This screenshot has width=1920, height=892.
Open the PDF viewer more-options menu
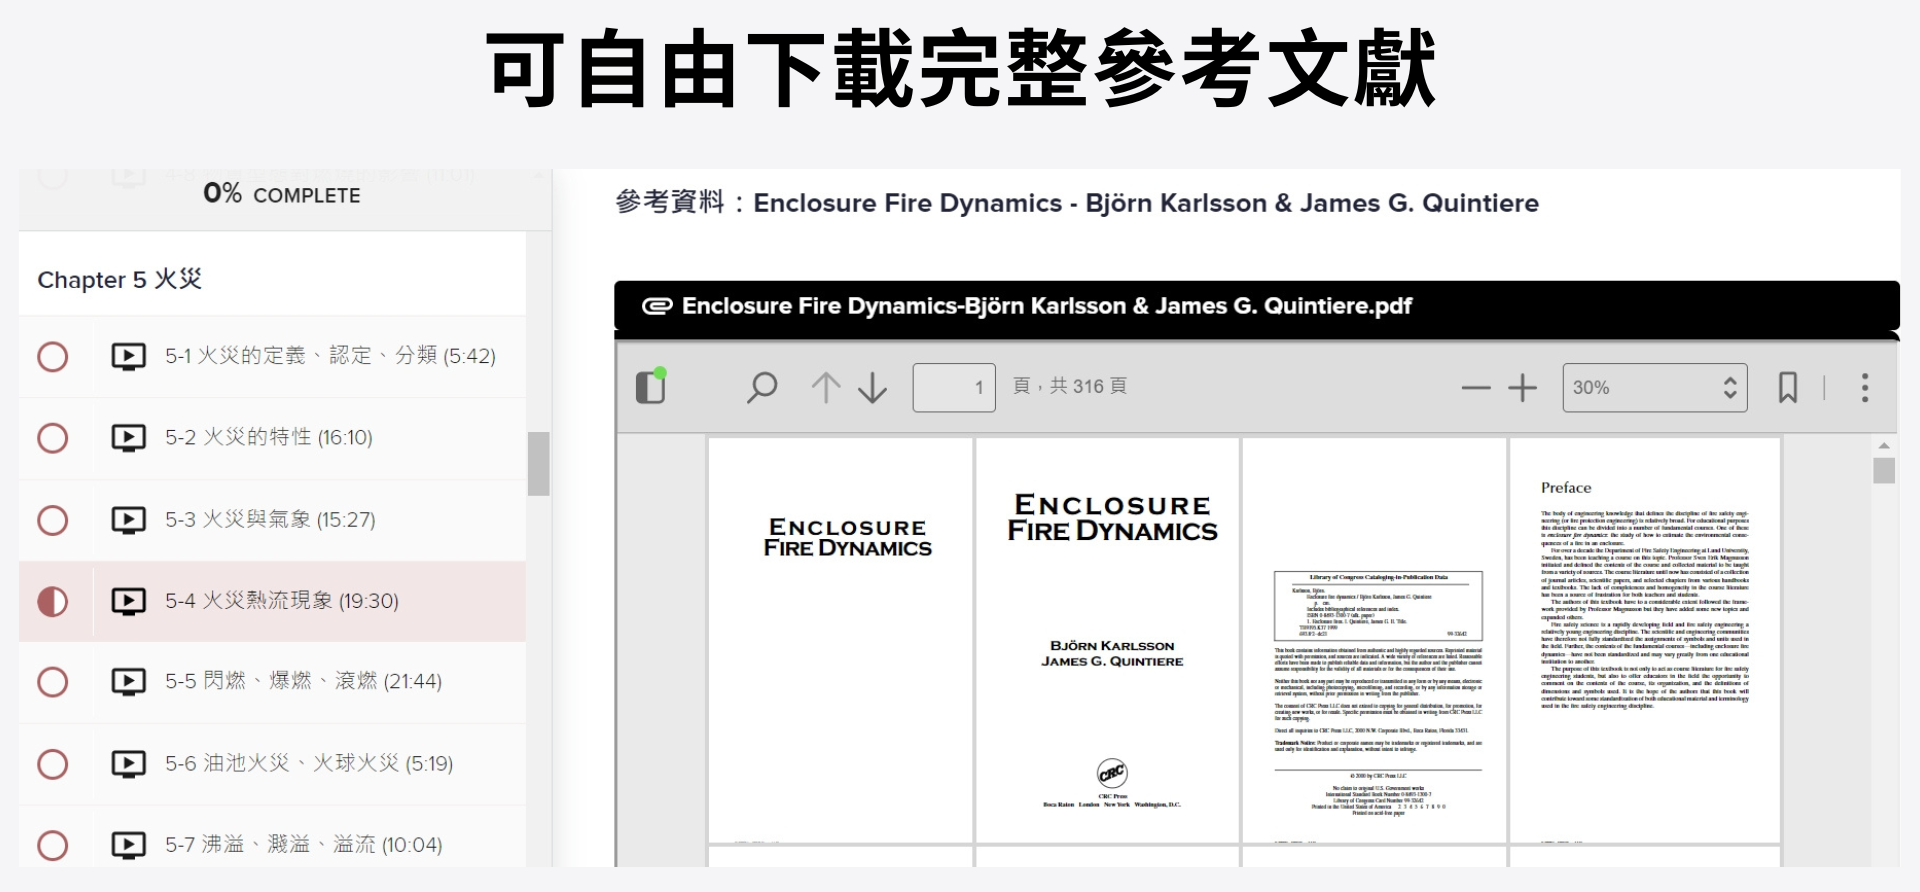1865,388
